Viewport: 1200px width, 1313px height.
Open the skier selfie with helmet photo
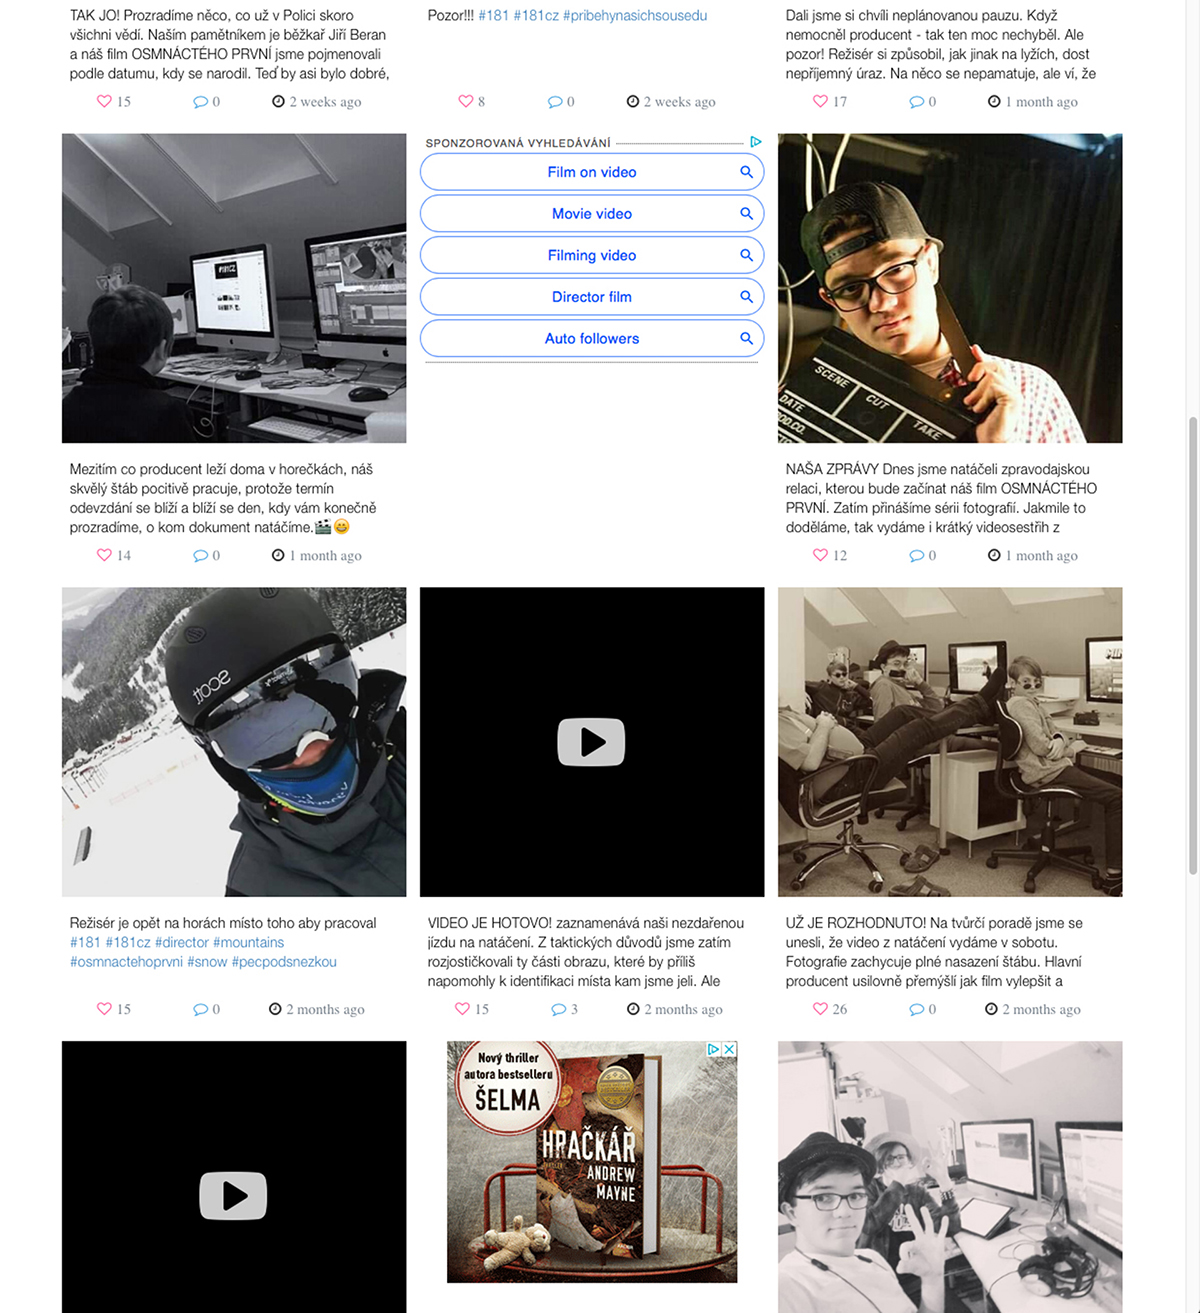click(233, 742)
